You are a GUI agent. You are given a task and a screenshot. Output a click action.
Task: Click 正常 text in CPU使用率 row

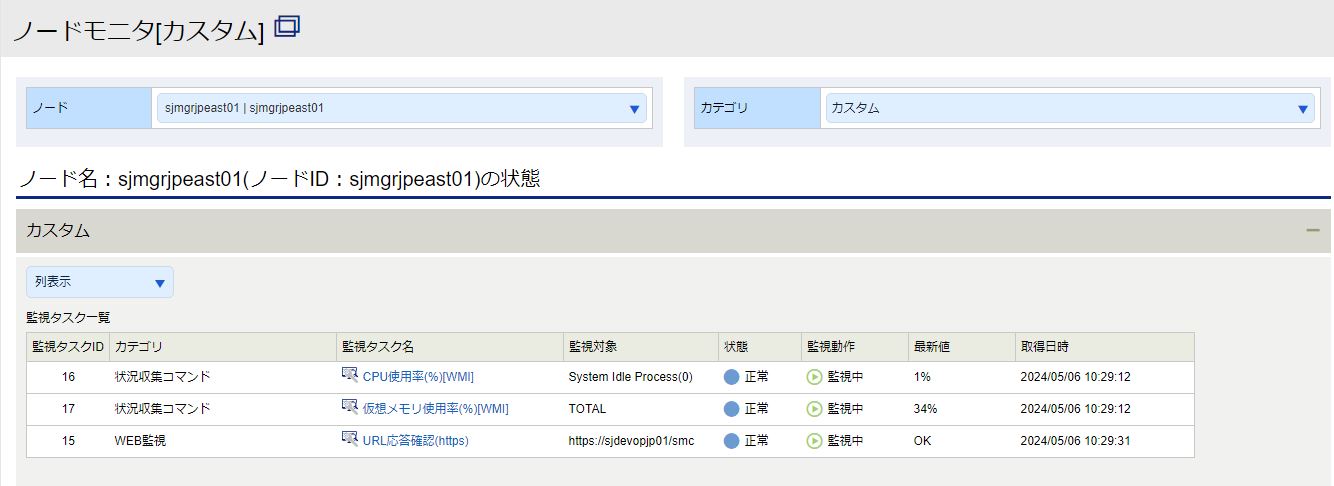click(757, 377)
